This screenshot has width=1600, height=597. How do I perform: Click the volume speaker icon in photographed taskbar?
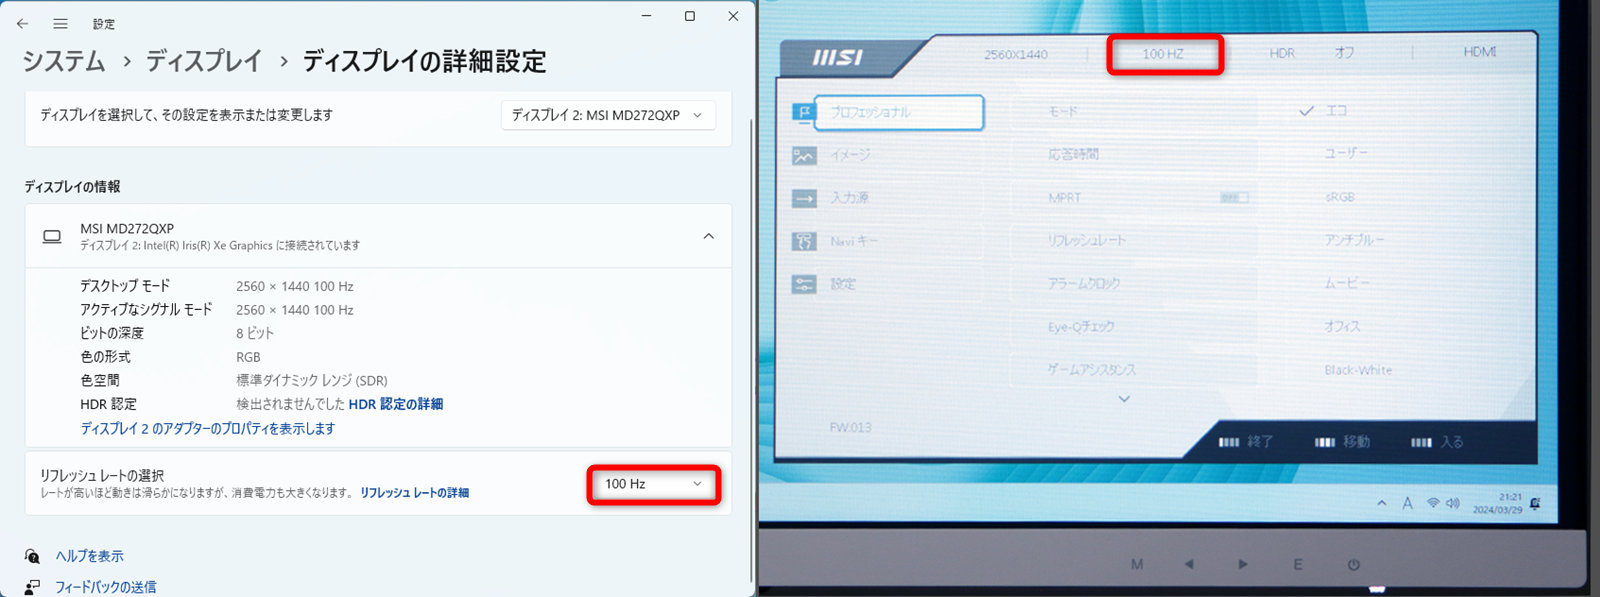point(1452,503)
